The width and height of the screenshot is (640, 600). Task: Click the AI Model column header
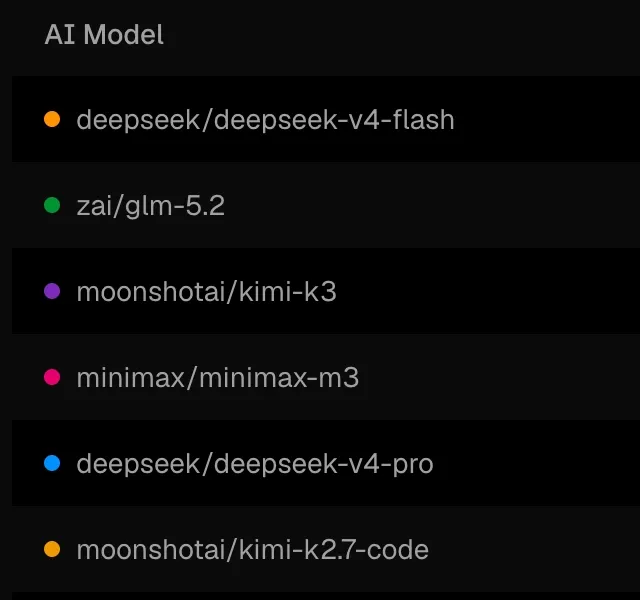pyautogui.click(x=104, y=34)
